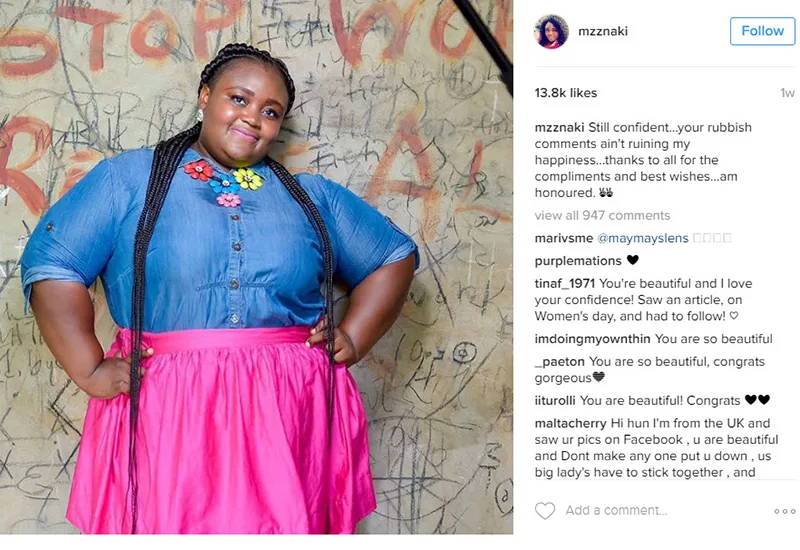Click the mzznaki name in caption
800x550 pixels.
559,127
